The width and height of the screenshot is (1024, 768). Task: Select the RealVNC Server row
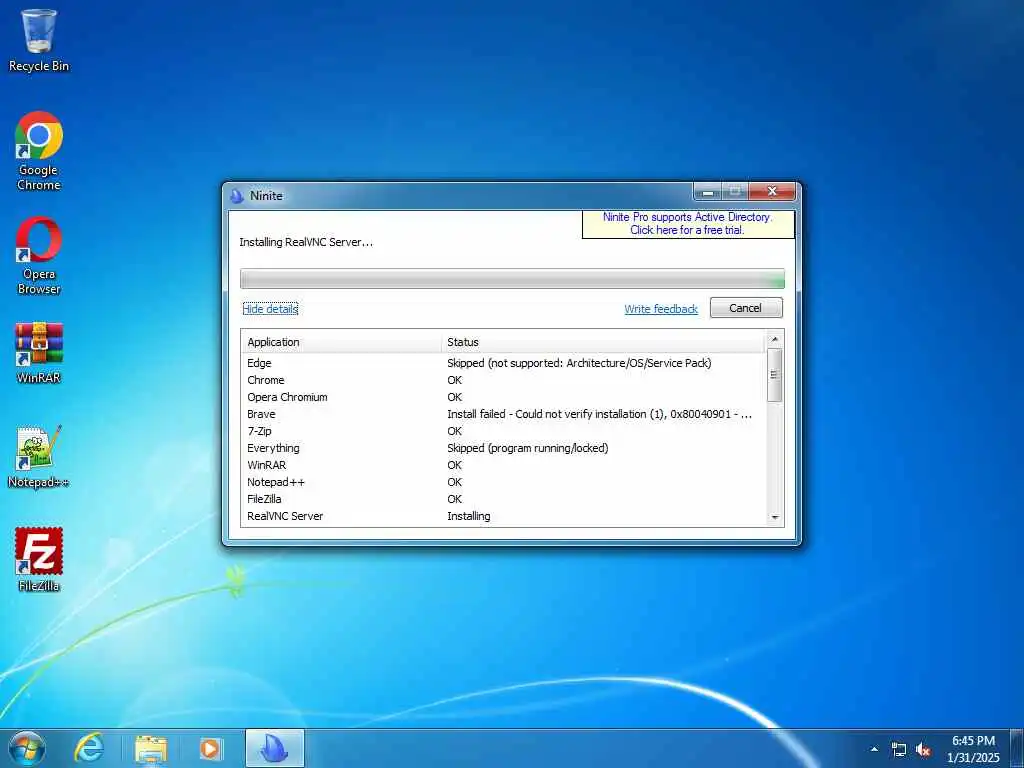pyautogui.click(x=504, y=516)
